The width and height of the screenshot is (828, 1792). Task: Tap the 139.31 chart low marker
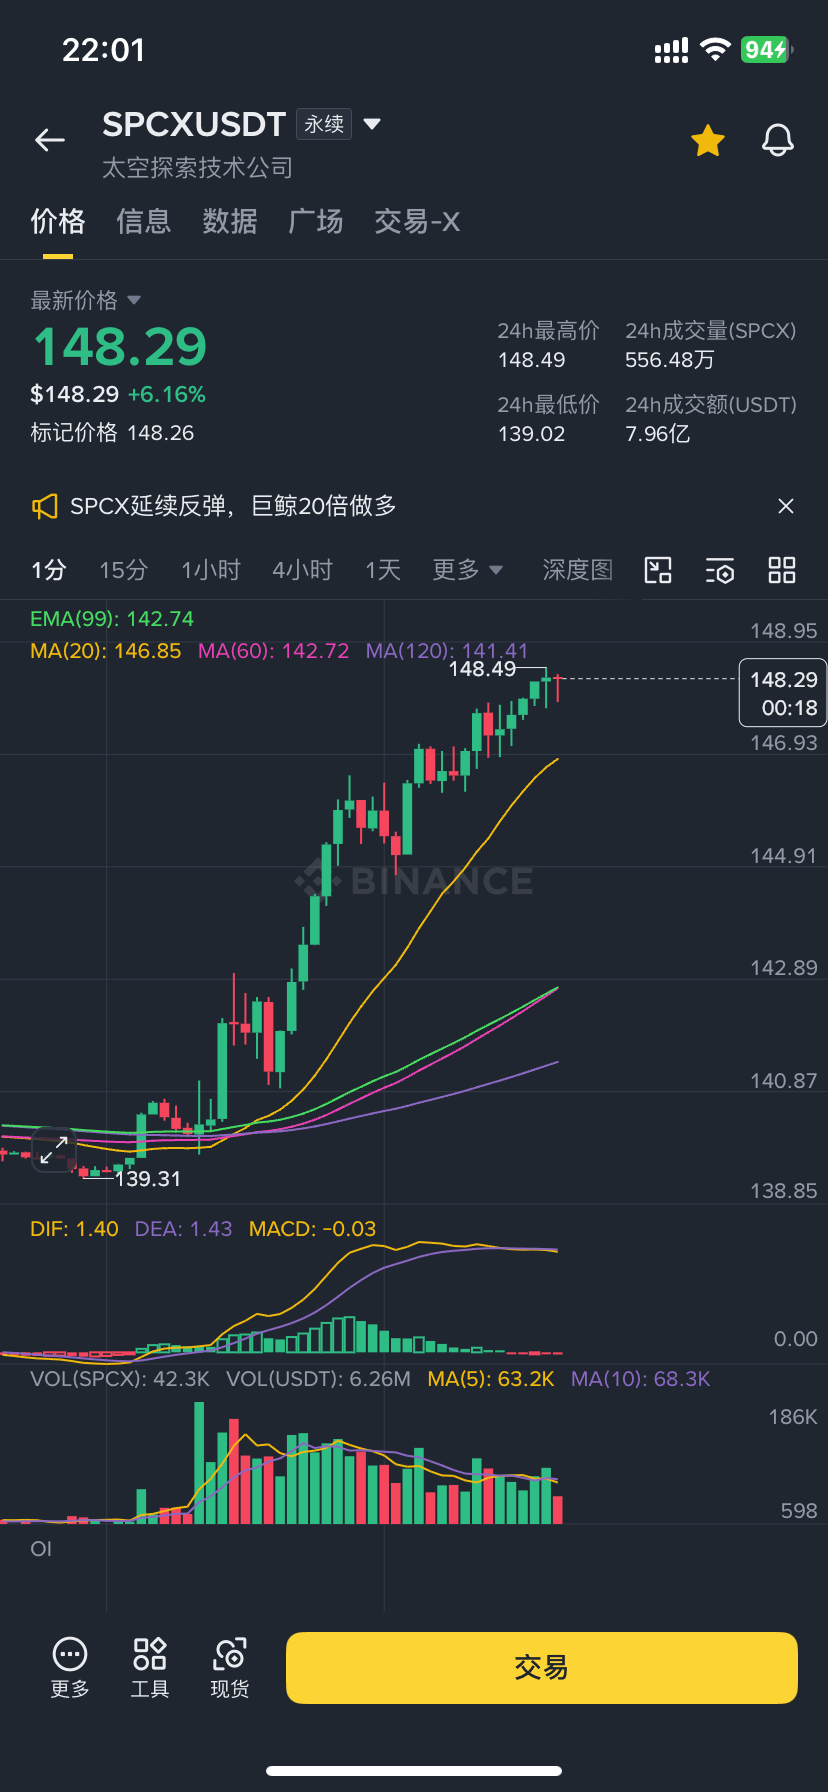click(x=148, y=1179)
